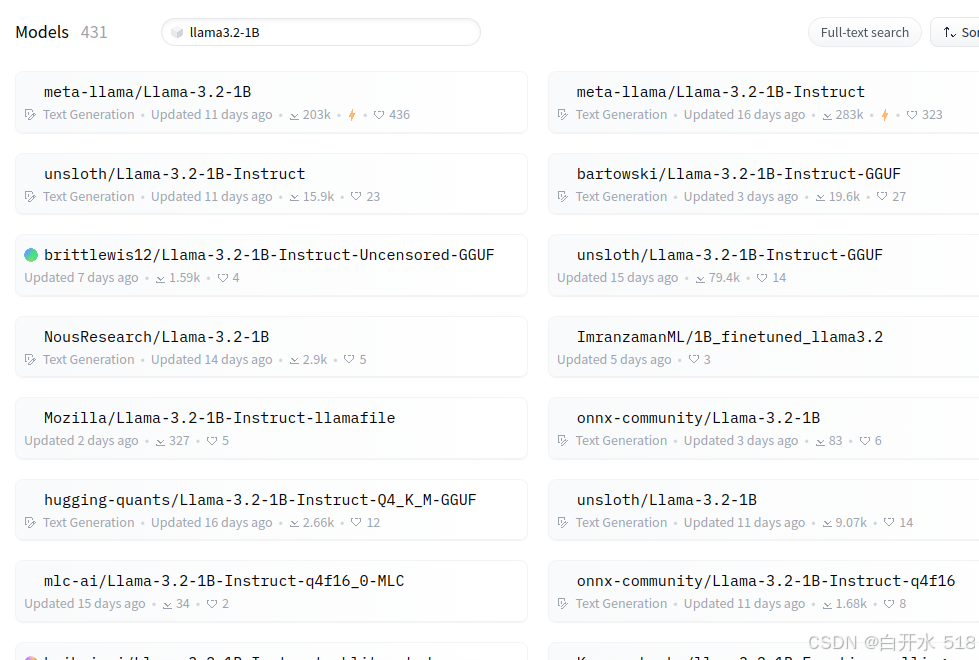Click the 1.59k download count
This screenshot has height=660, width=979.
[x=184, y=278]
